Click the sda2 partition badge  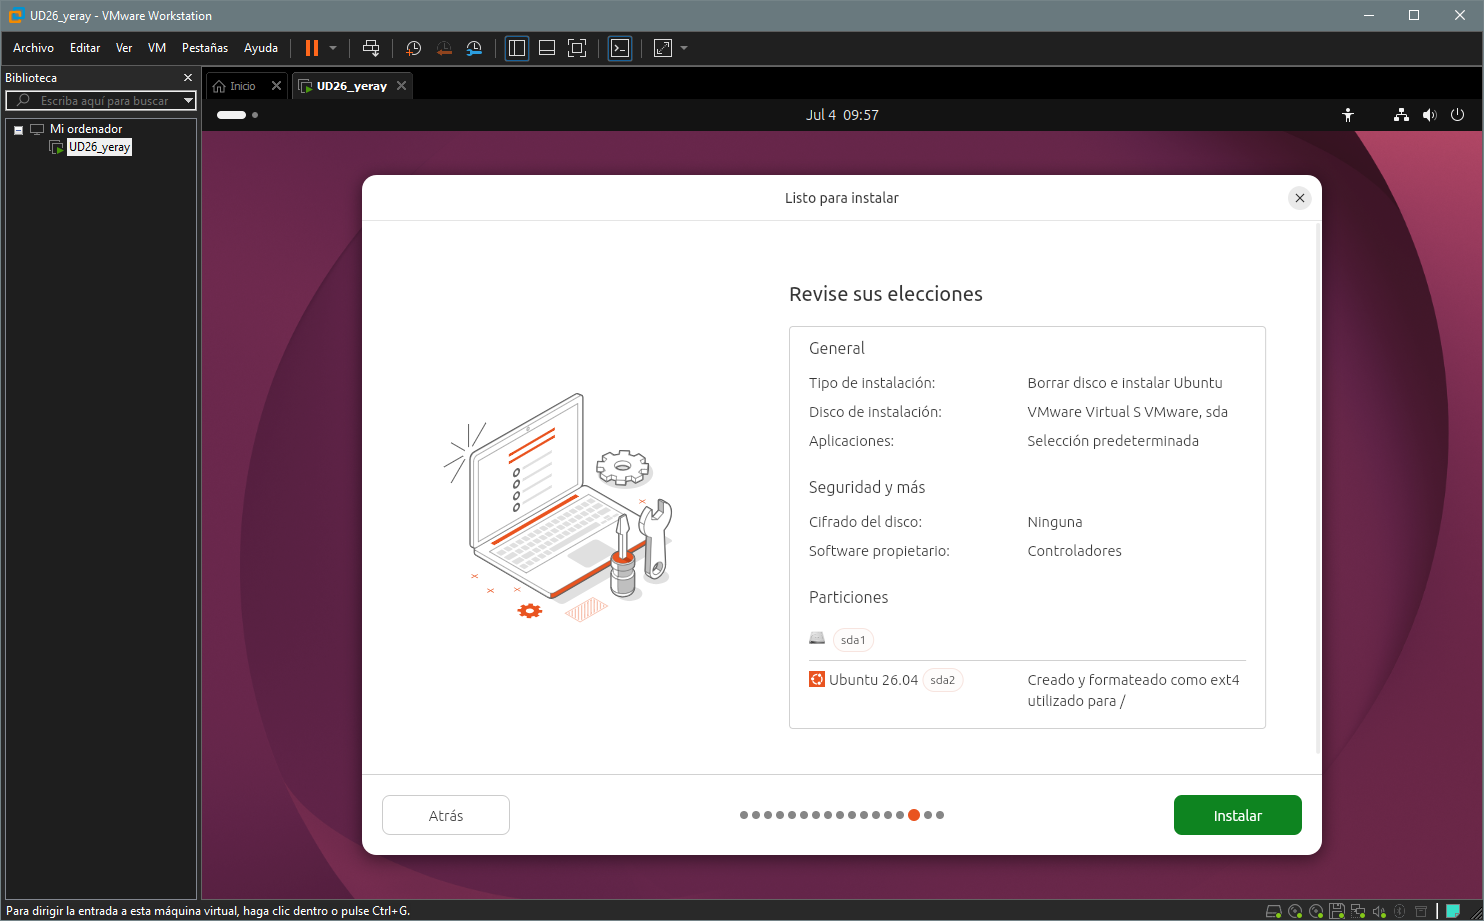tap(942, 680)
